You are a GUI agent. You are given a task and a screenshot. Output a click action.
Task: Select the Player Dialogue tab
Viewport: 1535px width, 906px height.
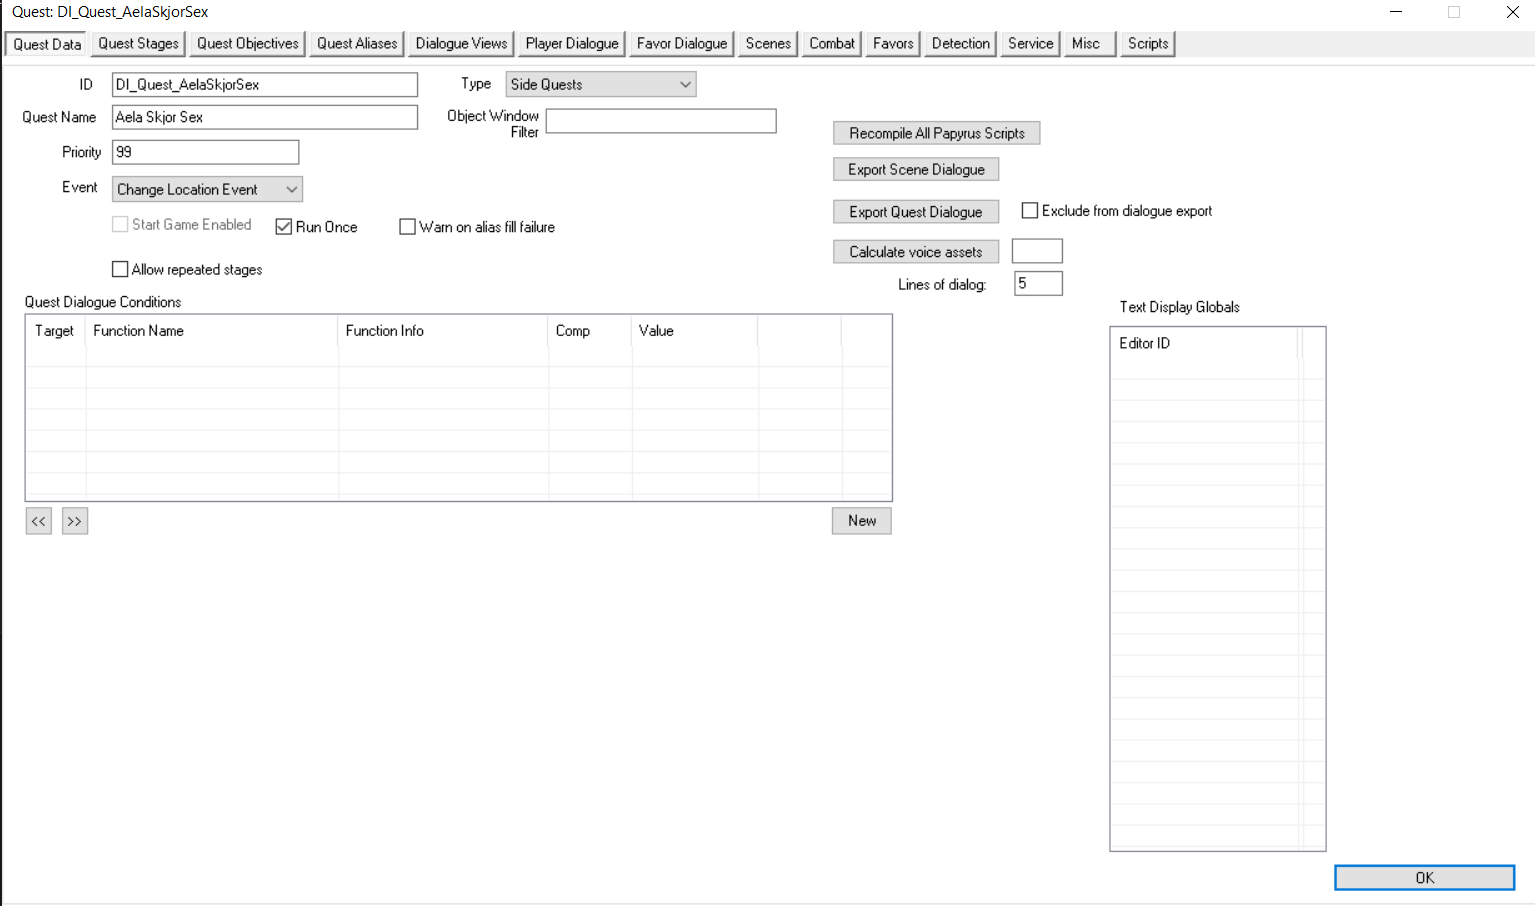tap(572, 44)
